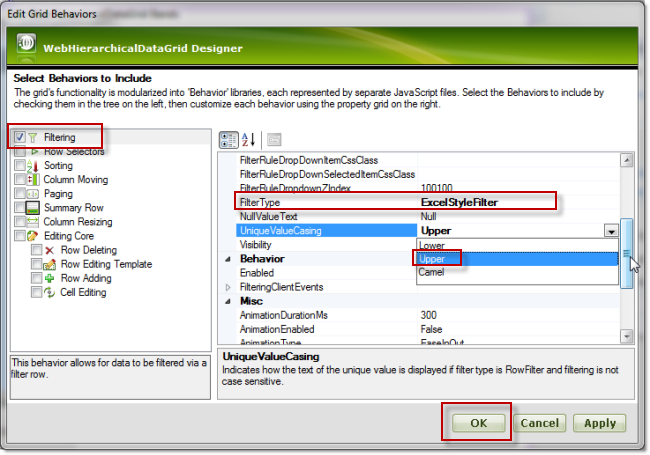Open the UniqueValueCasing dropdown arrow
Screen dimensions: 650x455
click(x=610, y=230)
